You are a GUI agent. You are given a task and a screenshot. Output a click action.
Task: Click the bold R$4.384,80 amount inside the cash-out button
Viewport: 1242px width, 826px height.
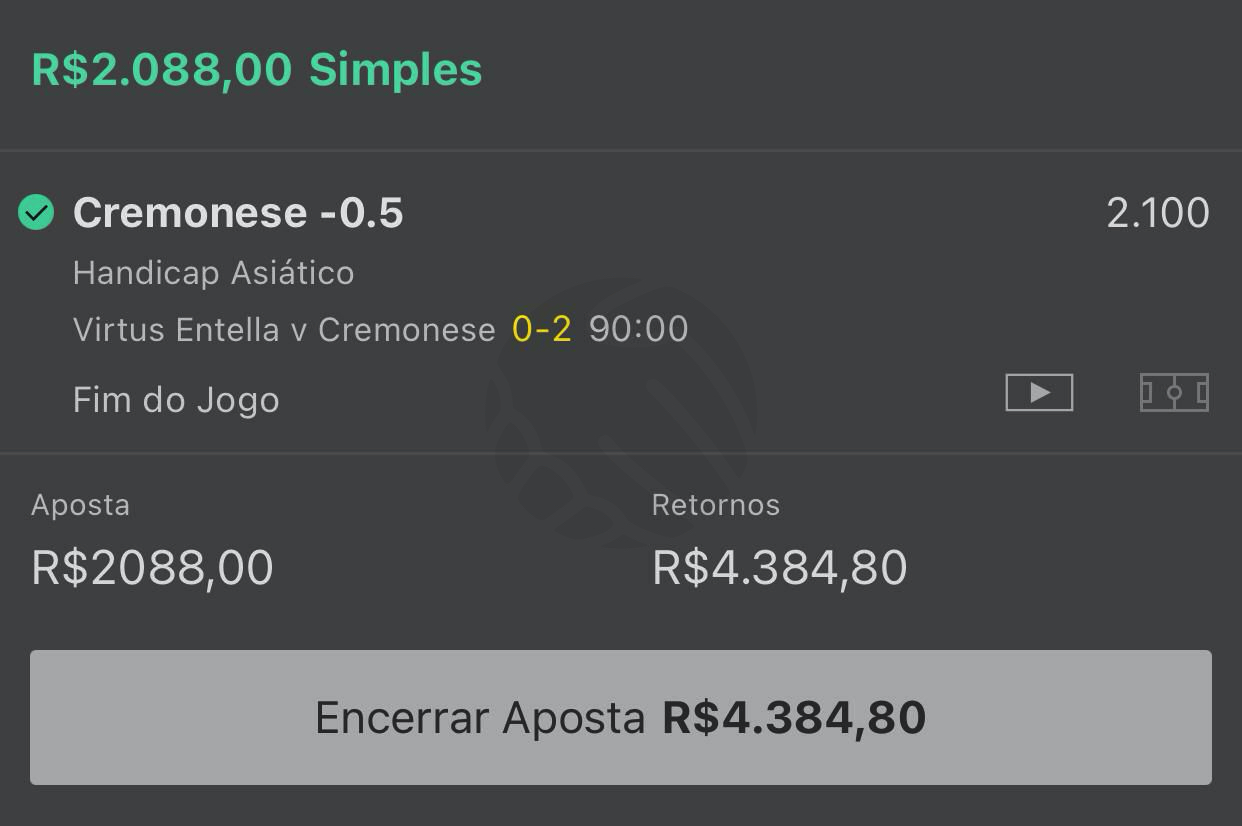tap(794, 718)
